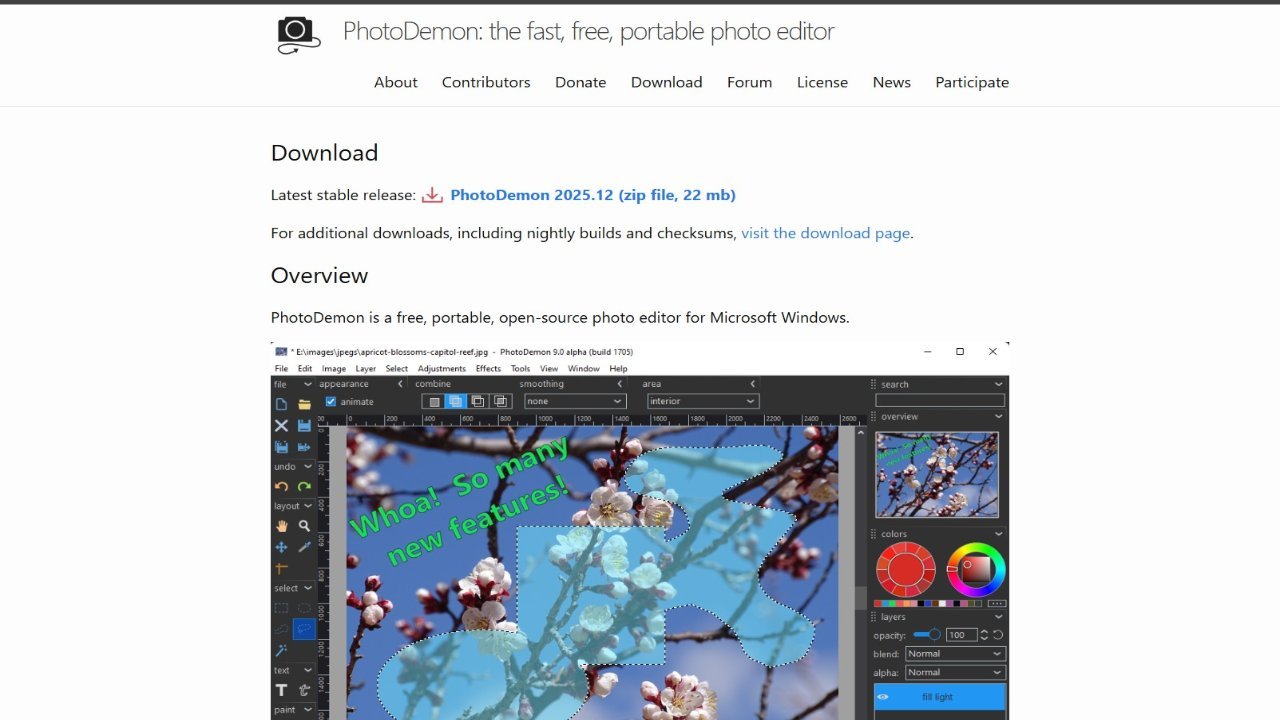Click the green Redo arrow

pyautogui.click(x=304, y=487)
